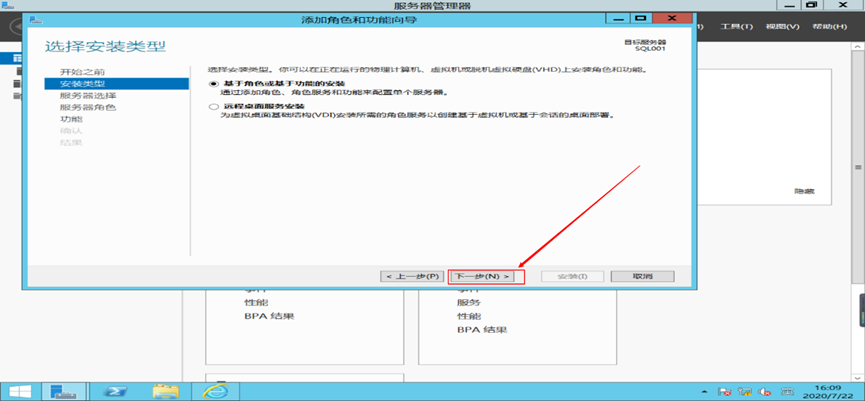Click the keyboard input method tray icon
Viewport: 865px width, 401px height.
[787, 392]
